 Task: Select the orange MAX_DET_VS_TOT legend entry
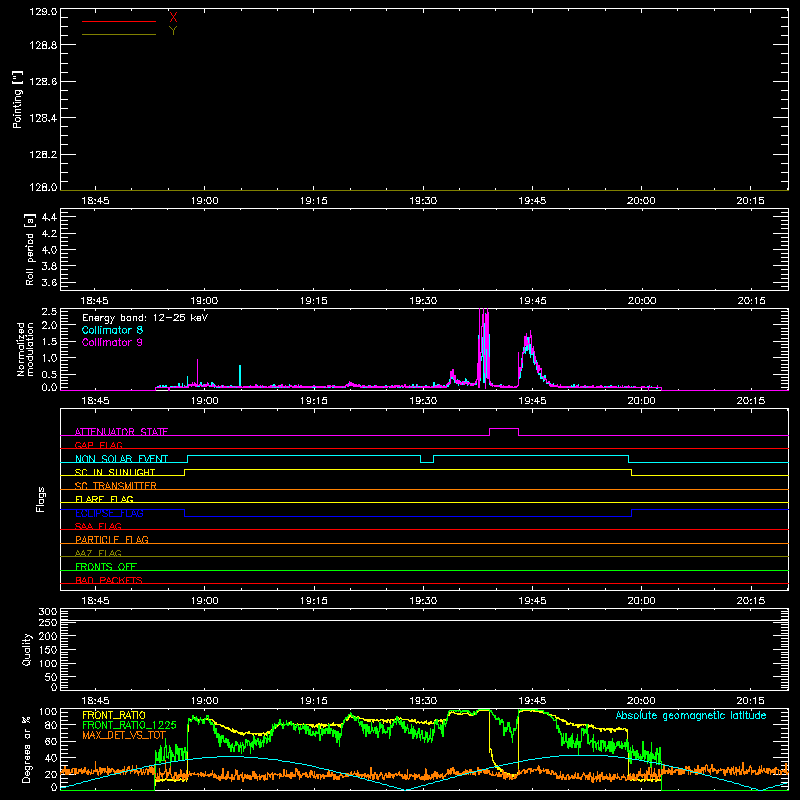coord(124,735)
